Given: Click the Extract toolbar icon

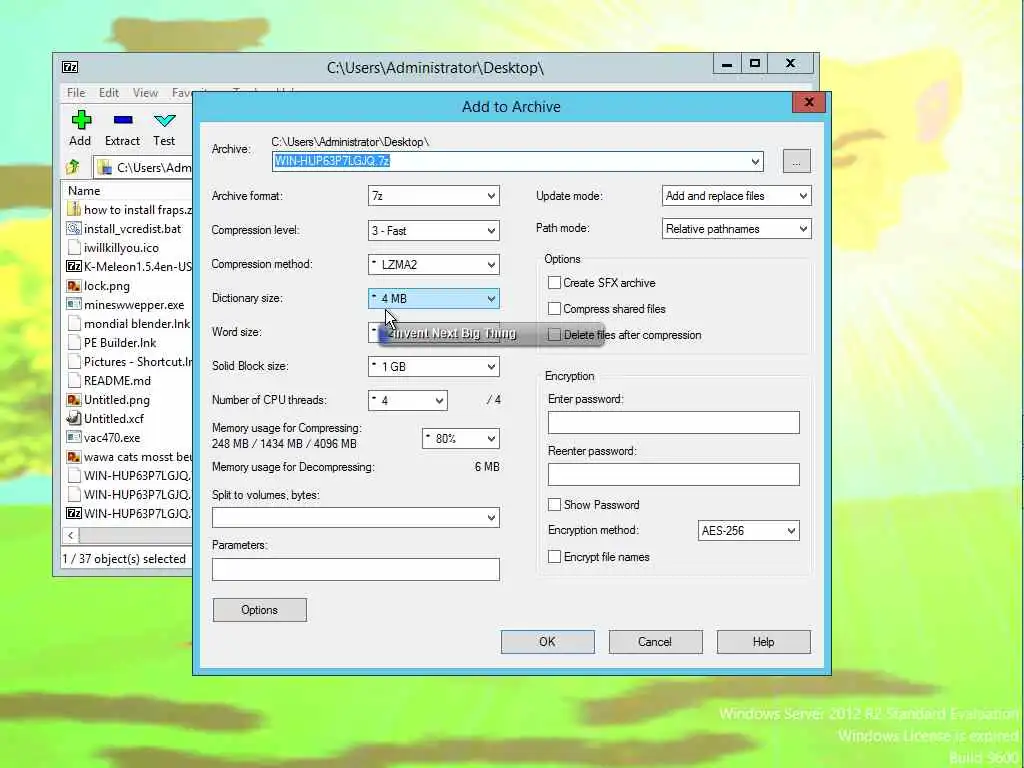Looking at the screenshot, I should coord(123,120).
